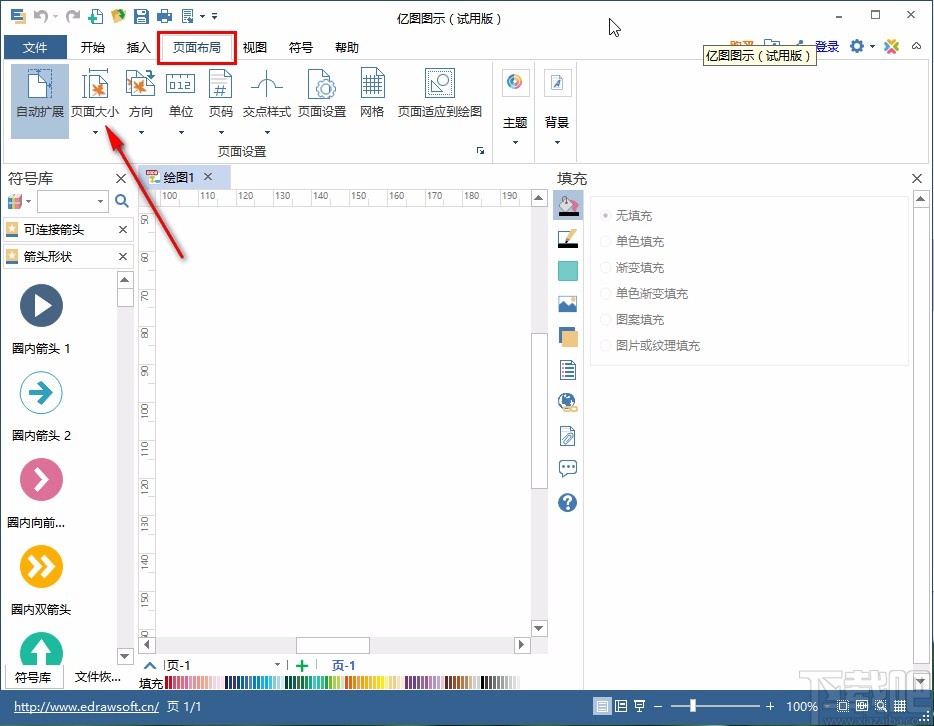The image size is (934, 726).
Task: Save the drawing with the floppy disk icon
Action: pyautogui.click(x=141, y=16)
